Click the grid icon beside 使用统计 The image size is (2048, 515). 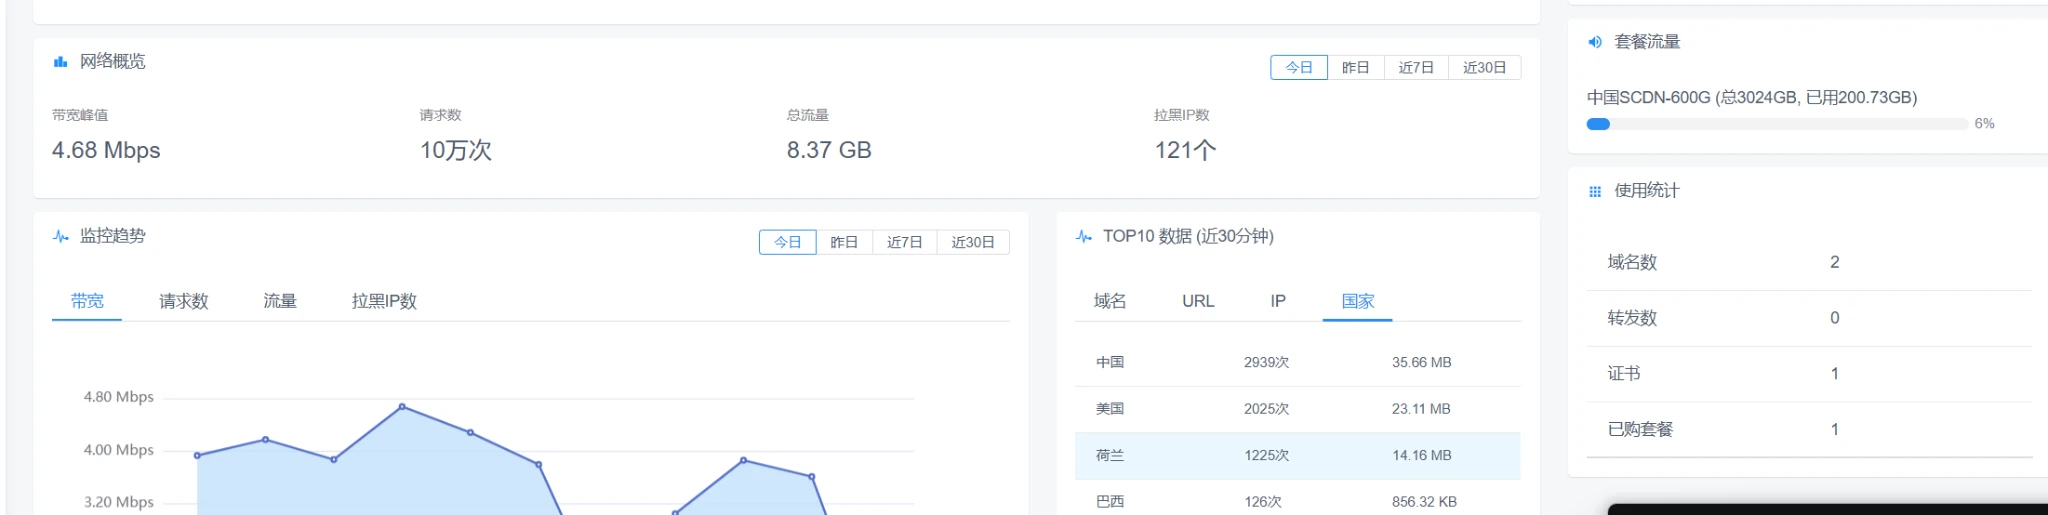tap(1595, 191)
